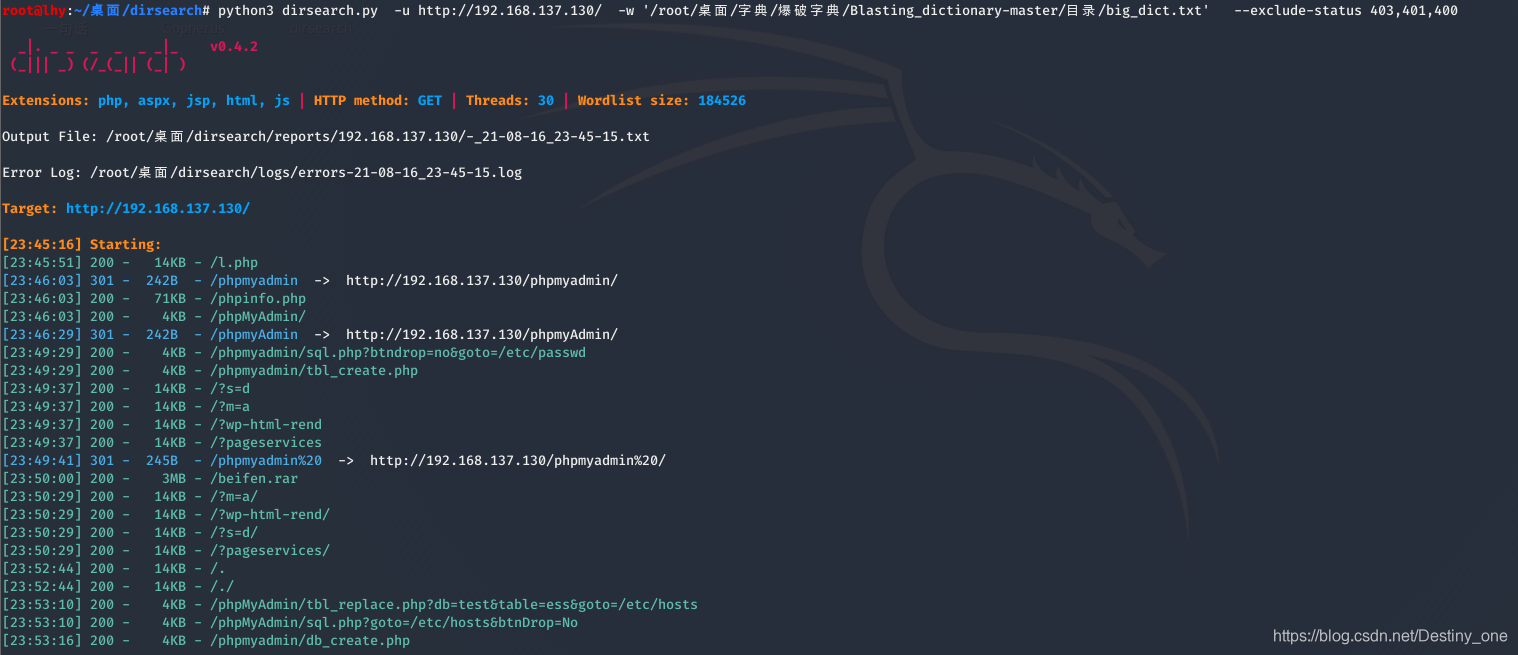The height and width of the screenshot is (655, 1518).
Task: Click the /?s=d/ result entry
Action: pyautogui.click(x=234, y=532)
